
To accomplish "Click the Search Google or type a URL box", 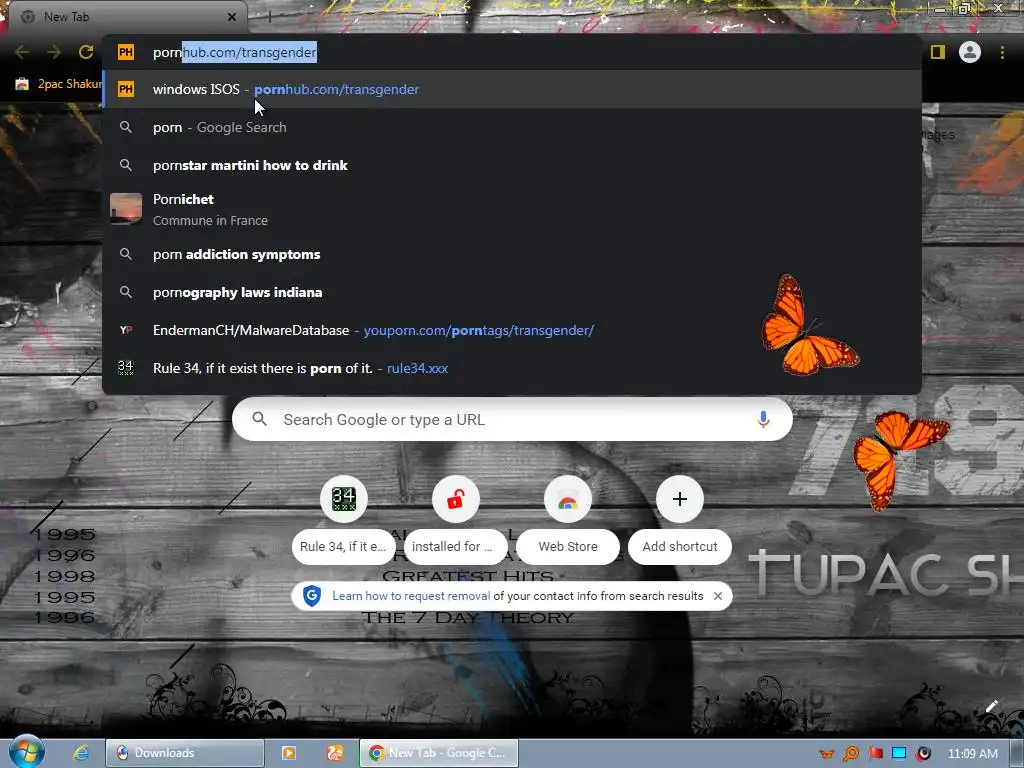I will tap(512, 419).
